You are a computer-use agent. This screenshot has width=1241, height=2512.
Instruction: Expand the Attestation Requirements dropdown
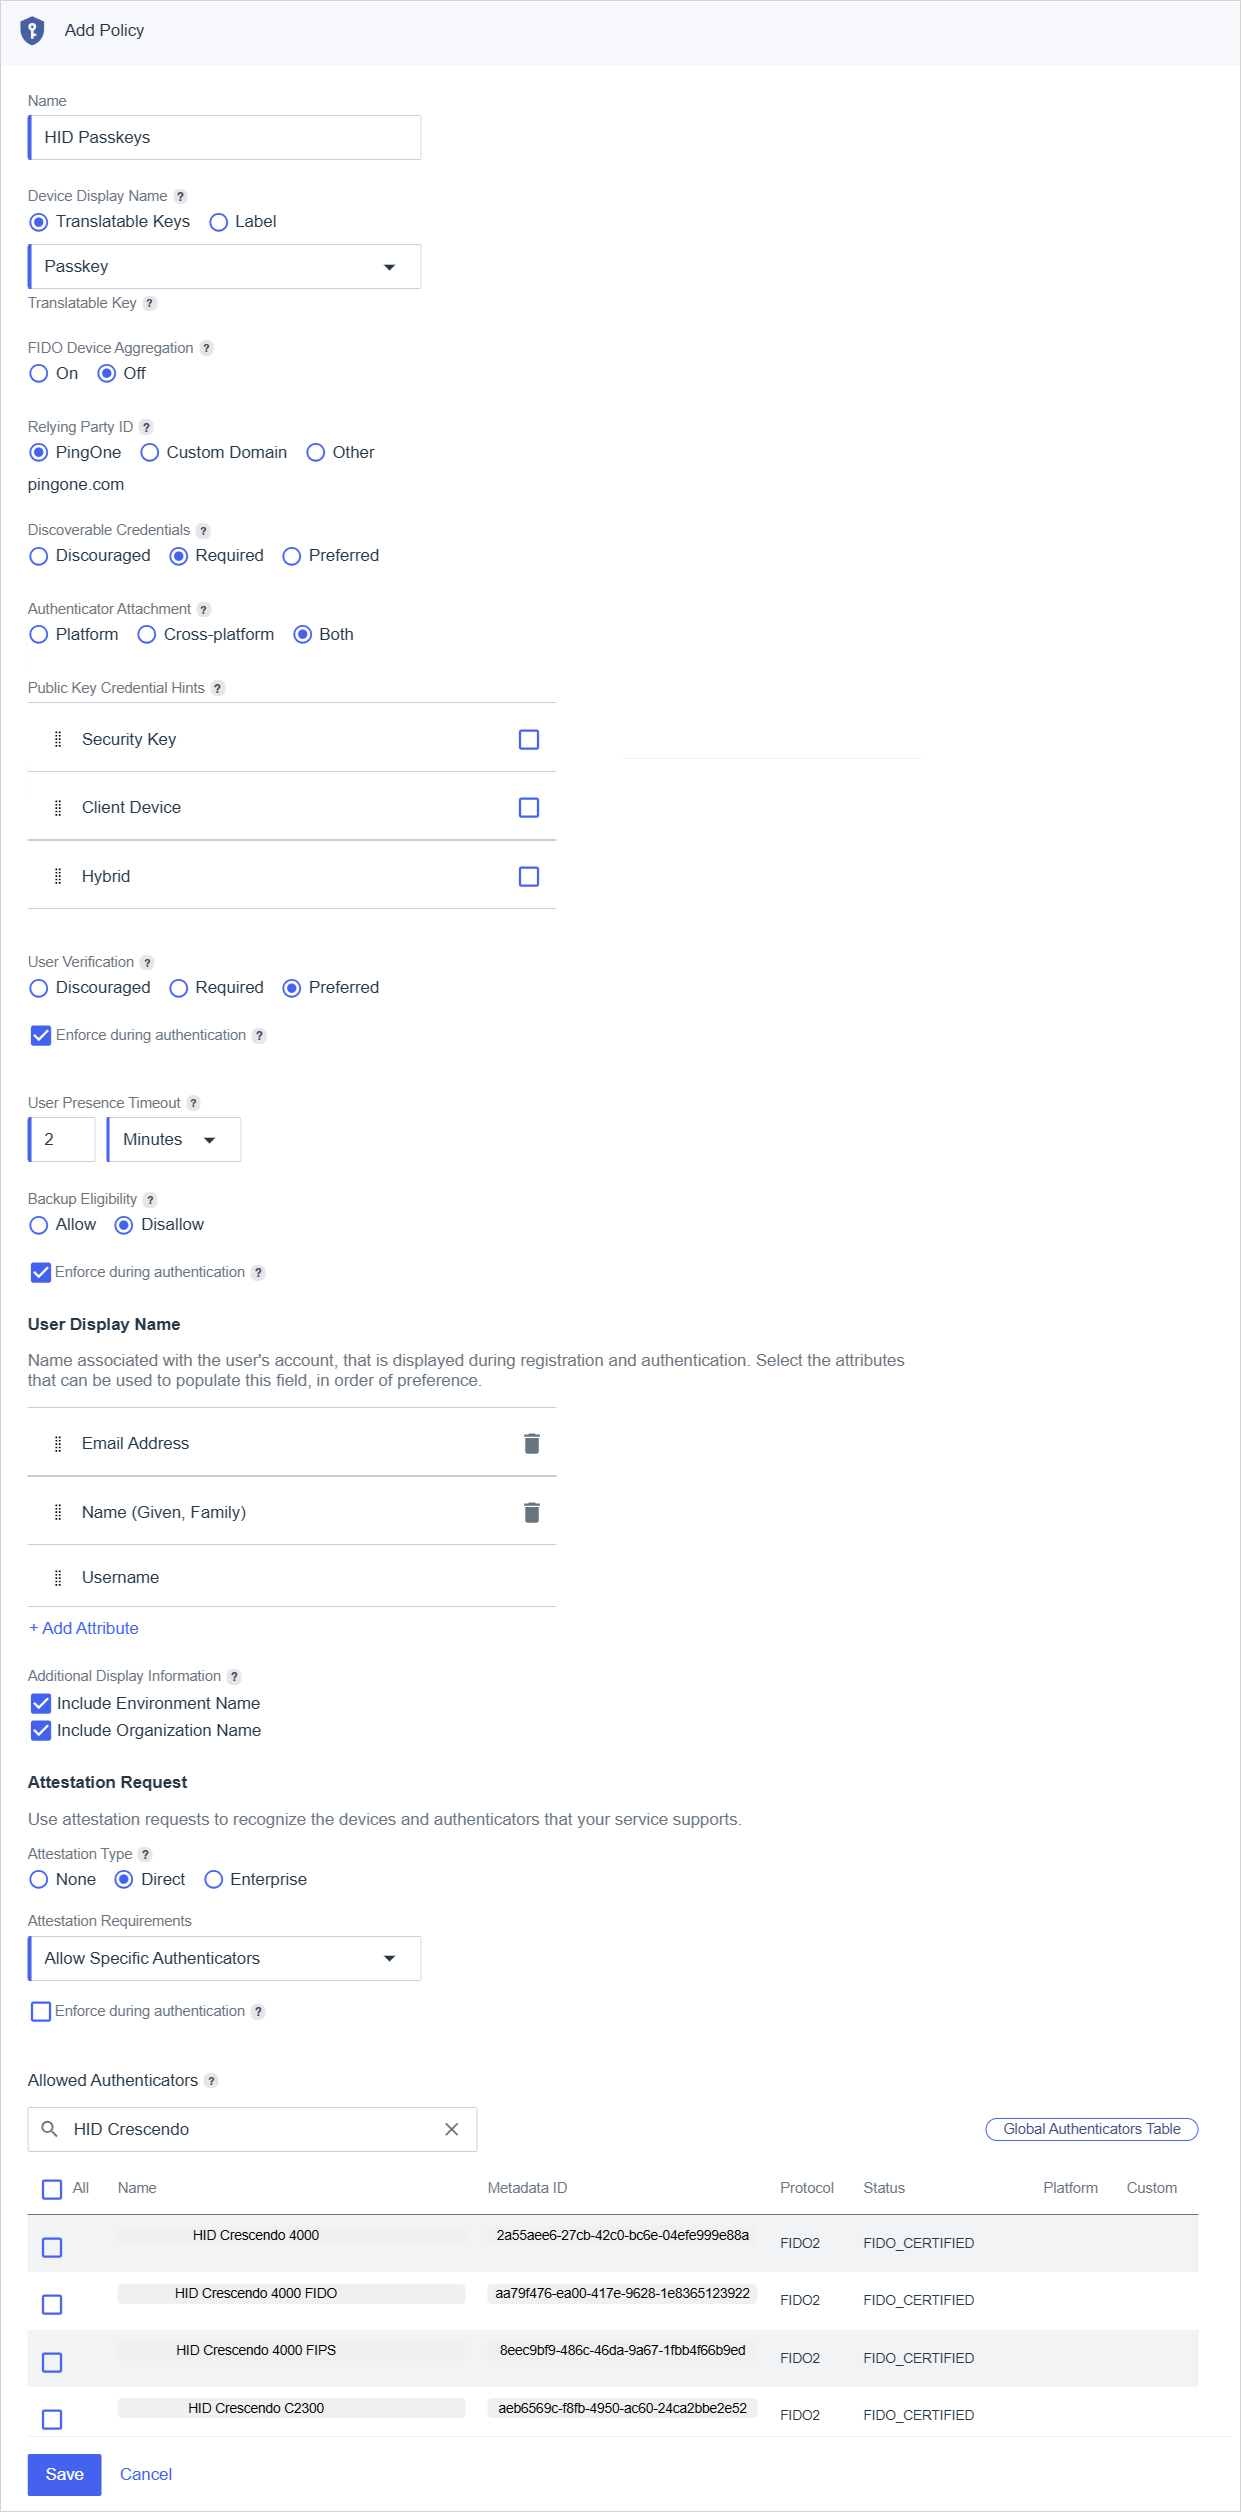pyautogui.click(x=225, y=1958)
